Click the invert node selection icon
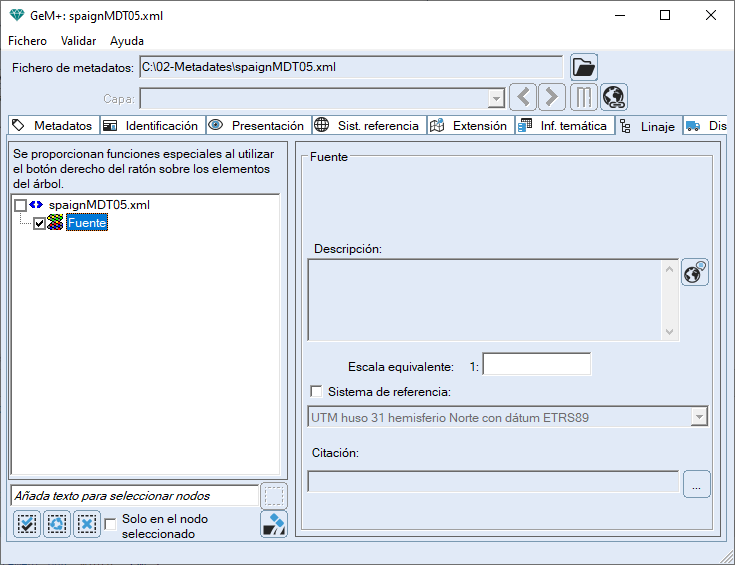 tap(57, 523)
